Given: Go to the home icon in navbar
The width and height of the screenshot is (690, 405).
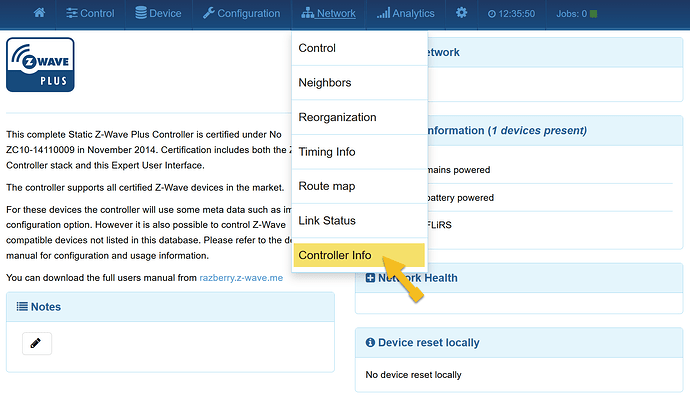Looking at the screenshot, I should [39, 13].
